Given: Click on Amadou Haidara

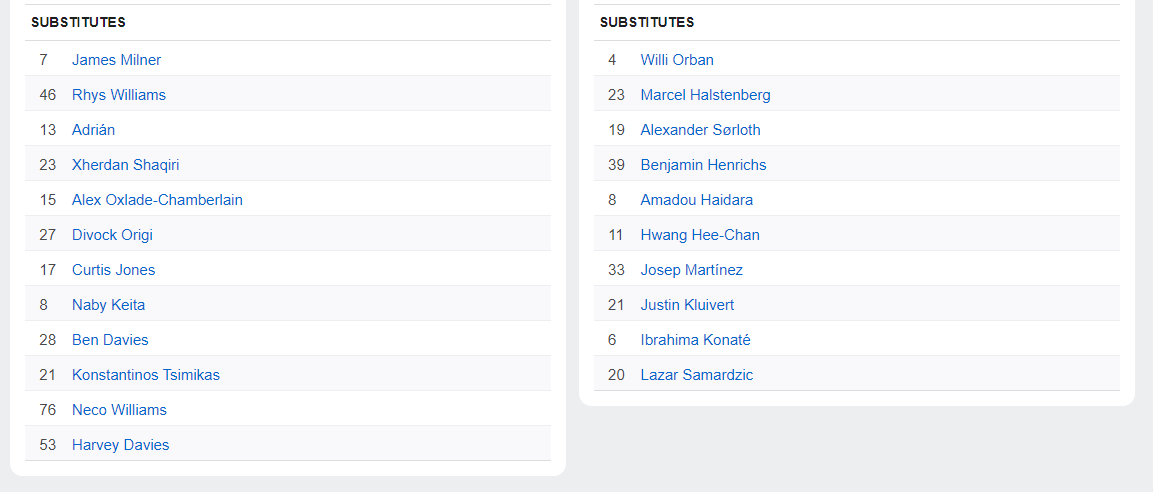Looking at the screenshot, I should pos(696,200).
